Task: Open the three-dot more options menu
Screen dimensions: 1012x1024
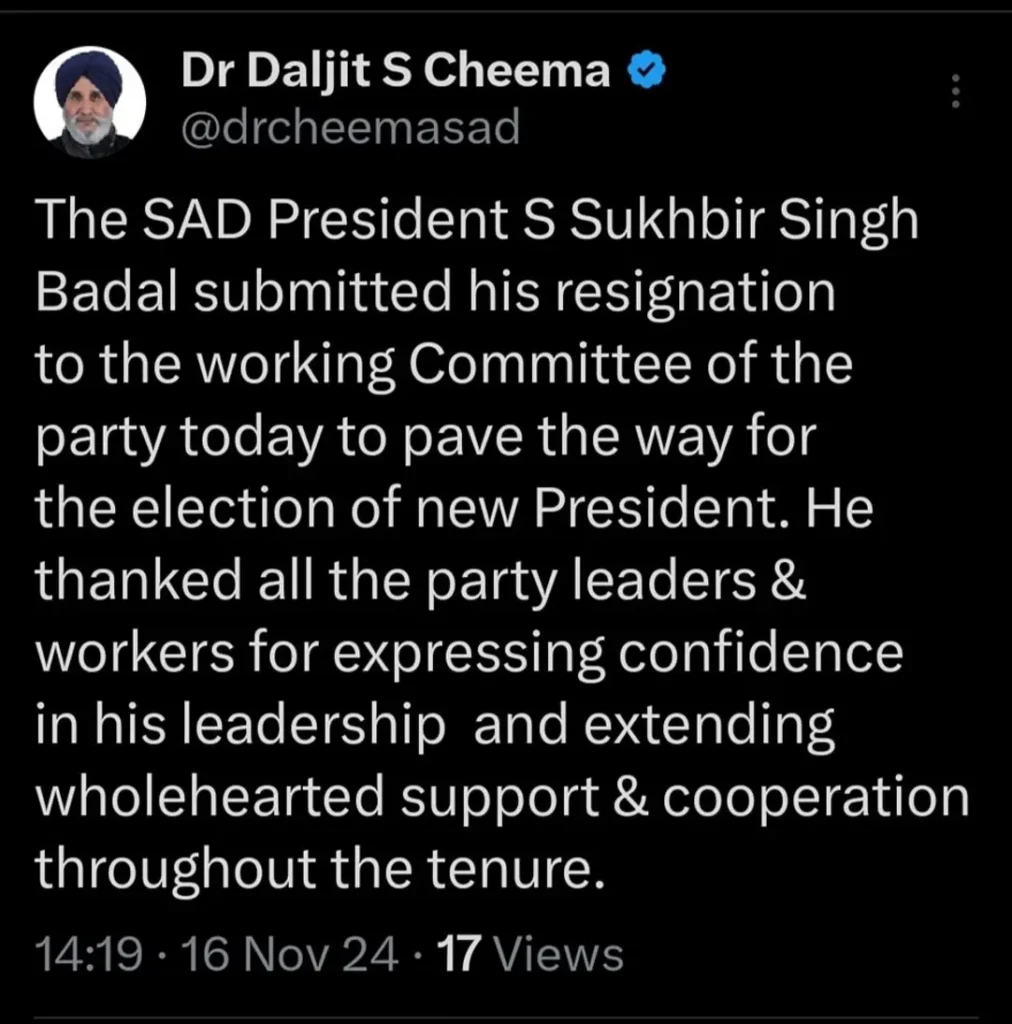Action: (955, 92)
